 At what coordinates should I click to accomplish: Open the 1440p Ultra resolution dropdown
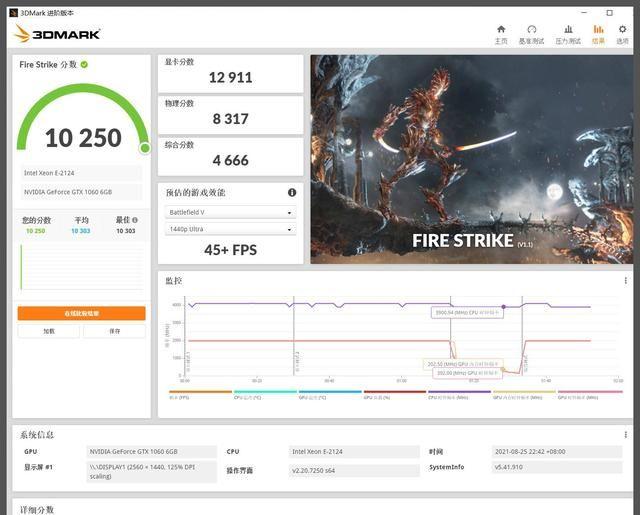pos(230,229)
